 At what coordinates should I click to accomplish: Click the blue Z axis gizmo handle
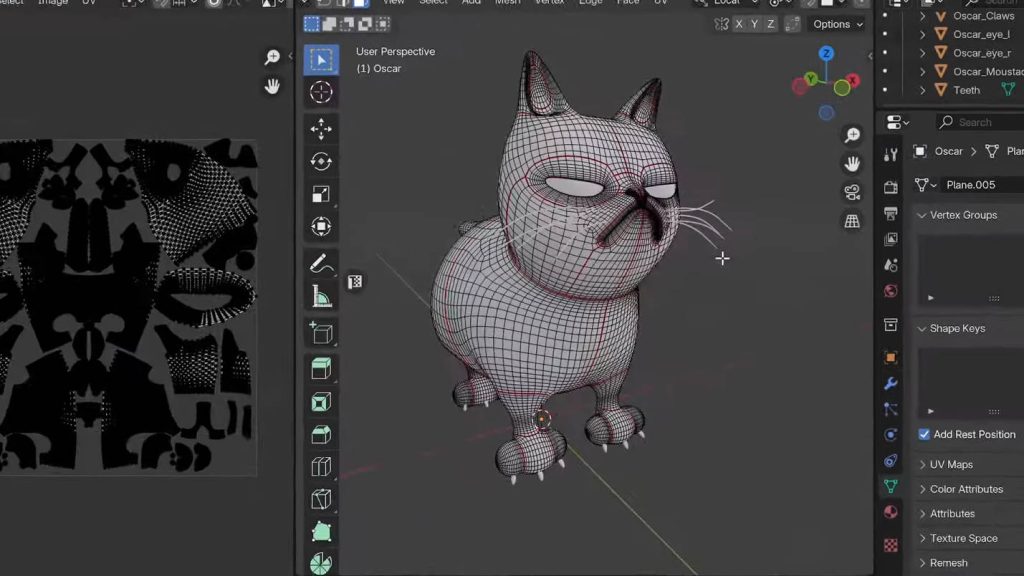pyautogui.click(x=826, y=54)
